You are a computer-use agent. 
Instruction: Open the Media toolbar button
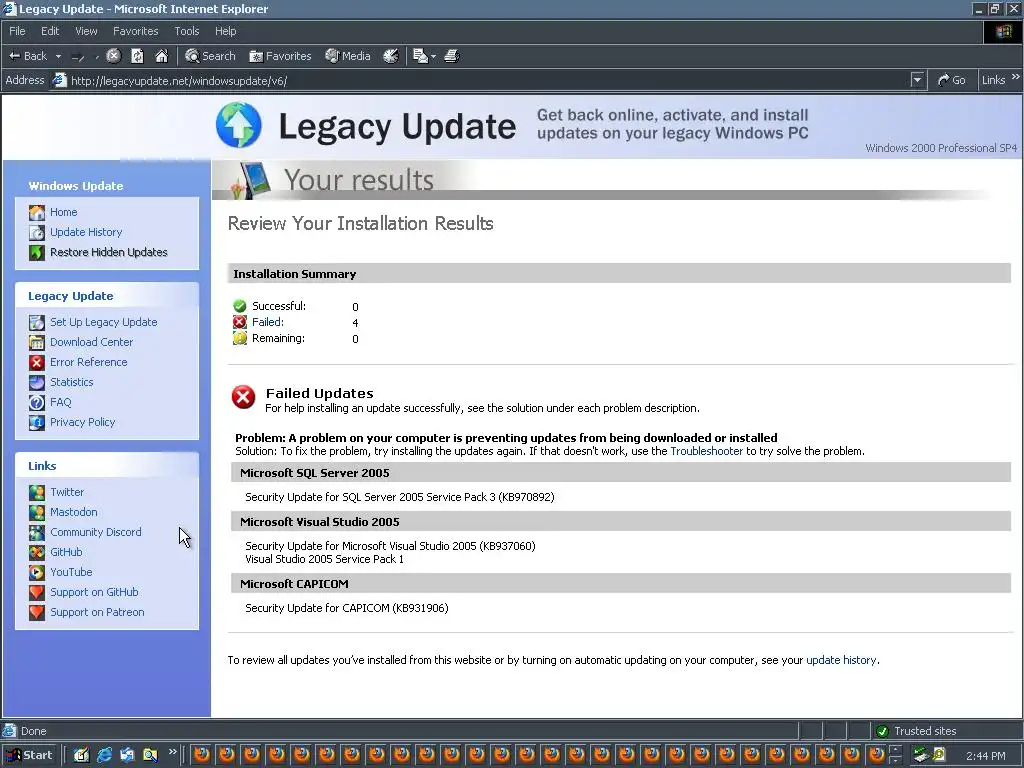coord(348,56)
